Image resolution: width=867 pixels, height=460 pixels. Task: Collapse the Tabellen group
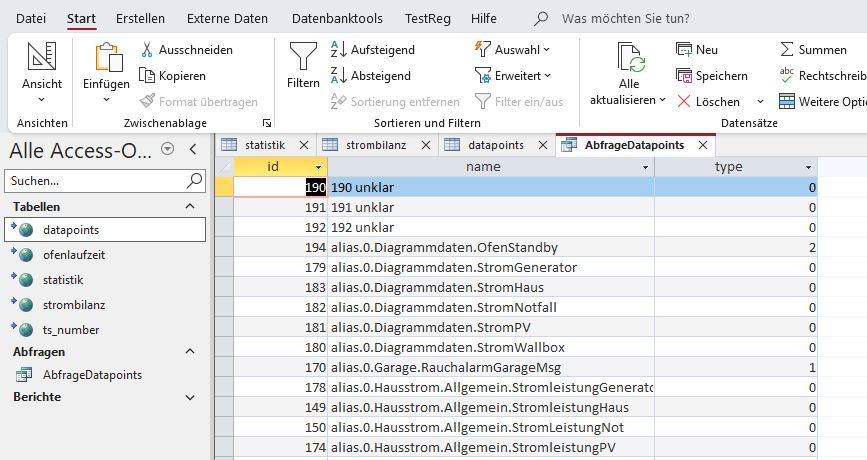pyautogui.click(x=190, y=207)
